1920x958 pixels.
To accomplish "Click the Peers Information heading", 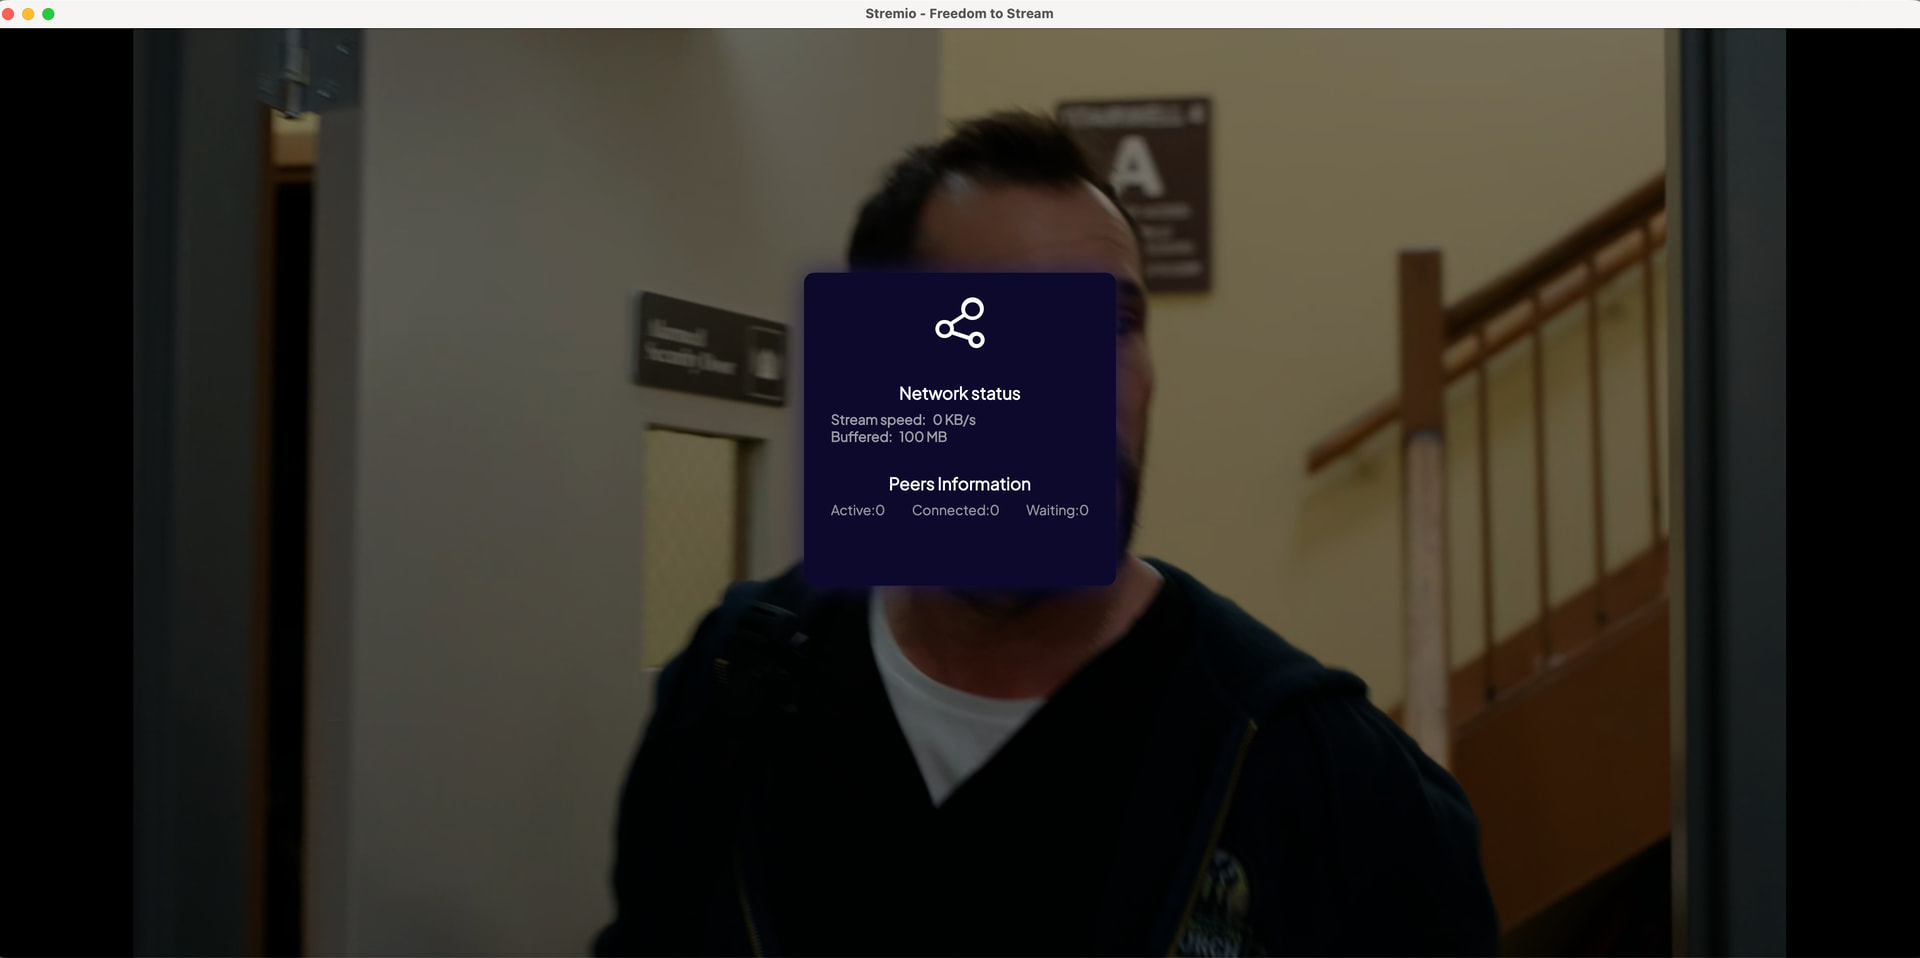I will pos(959,484).
